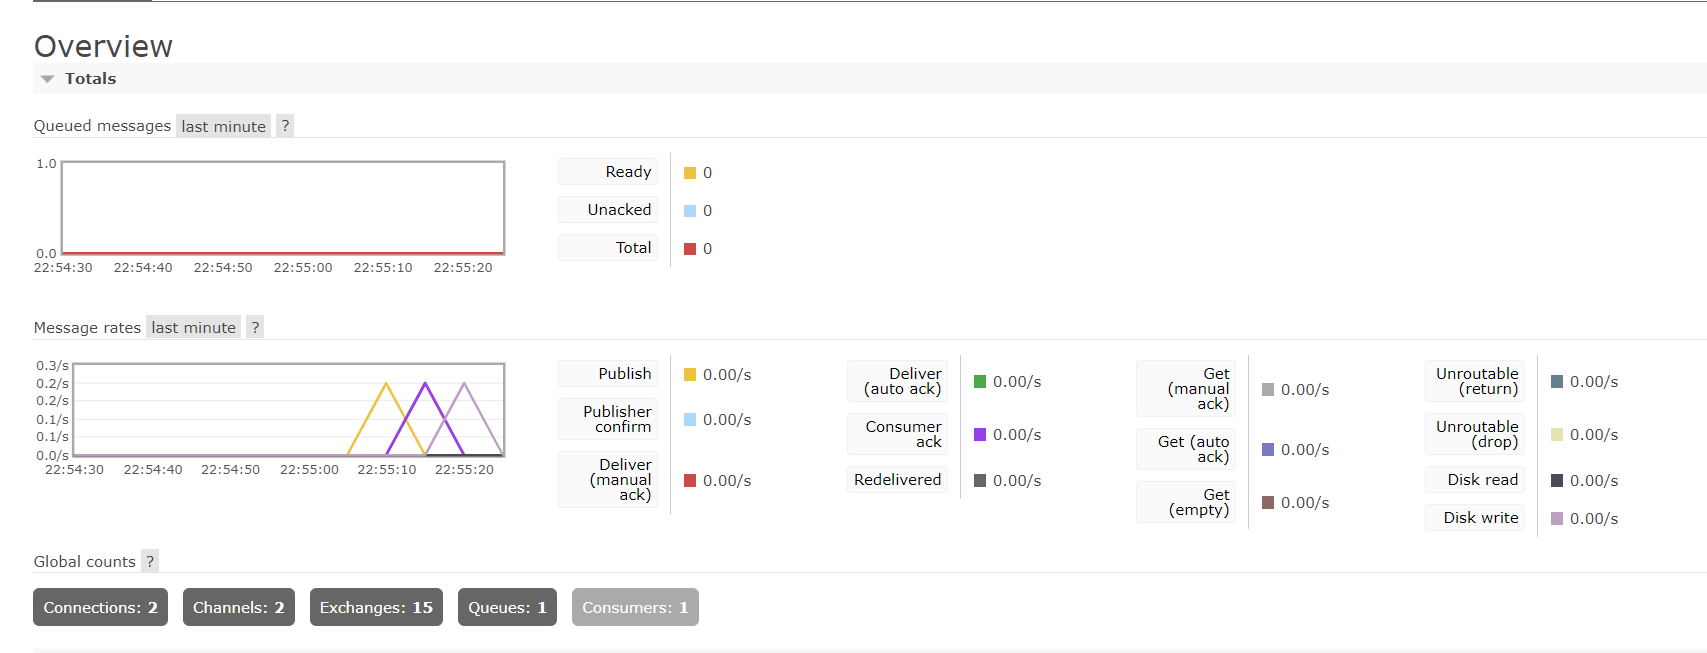The height and width of the screenshot is (653, 1707).
Task: Open Message rates last minute range selector
Action: click(193, 327)
